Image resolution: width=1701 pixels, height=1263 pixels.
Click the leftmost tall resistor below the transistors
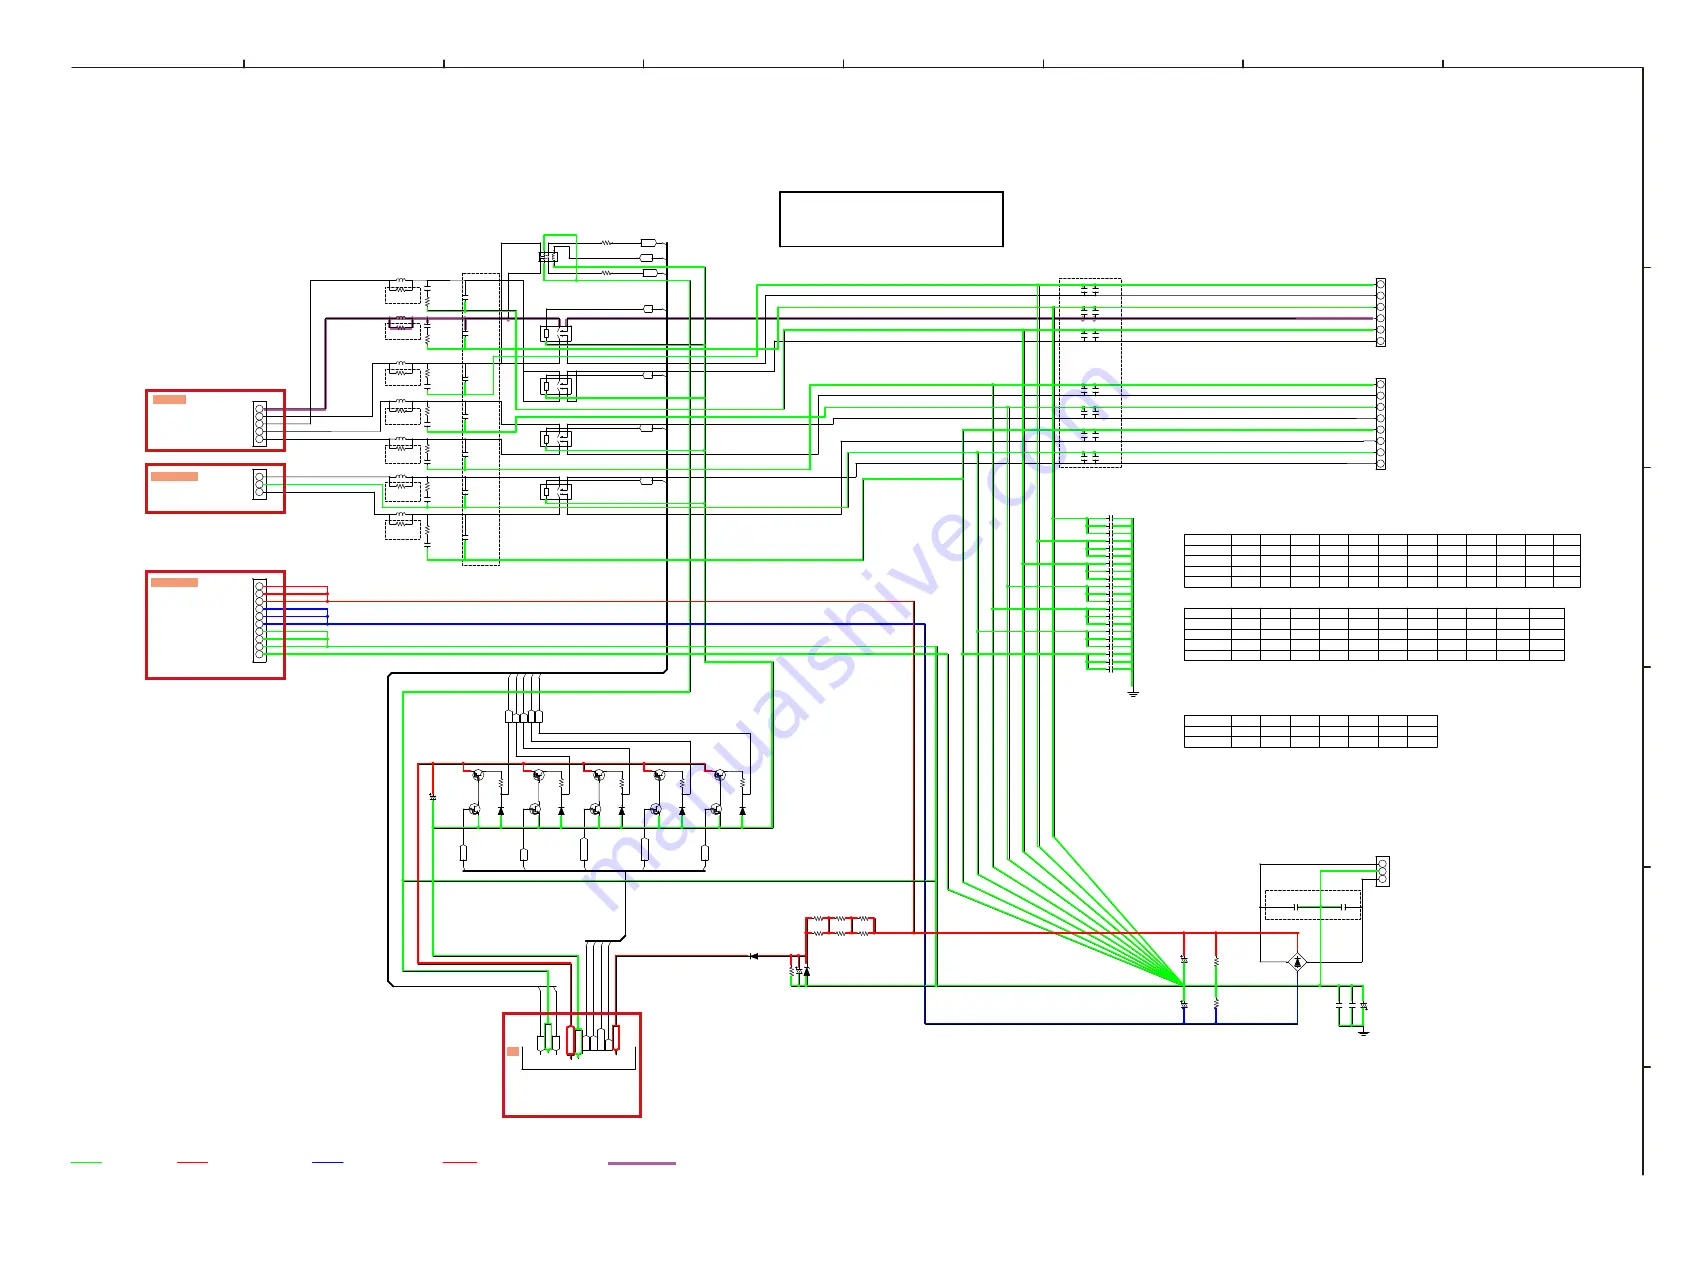tap(464, 853)
